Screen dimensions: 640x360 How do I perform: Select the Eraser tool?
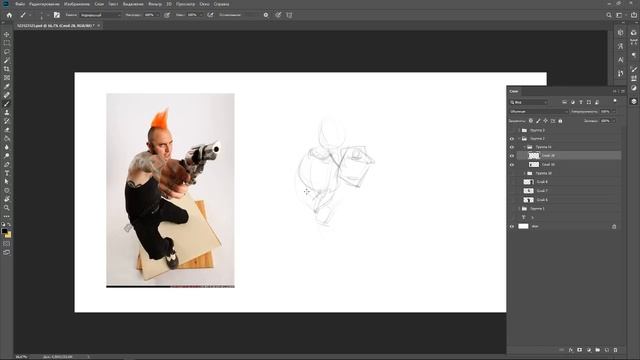click(7, 130)
